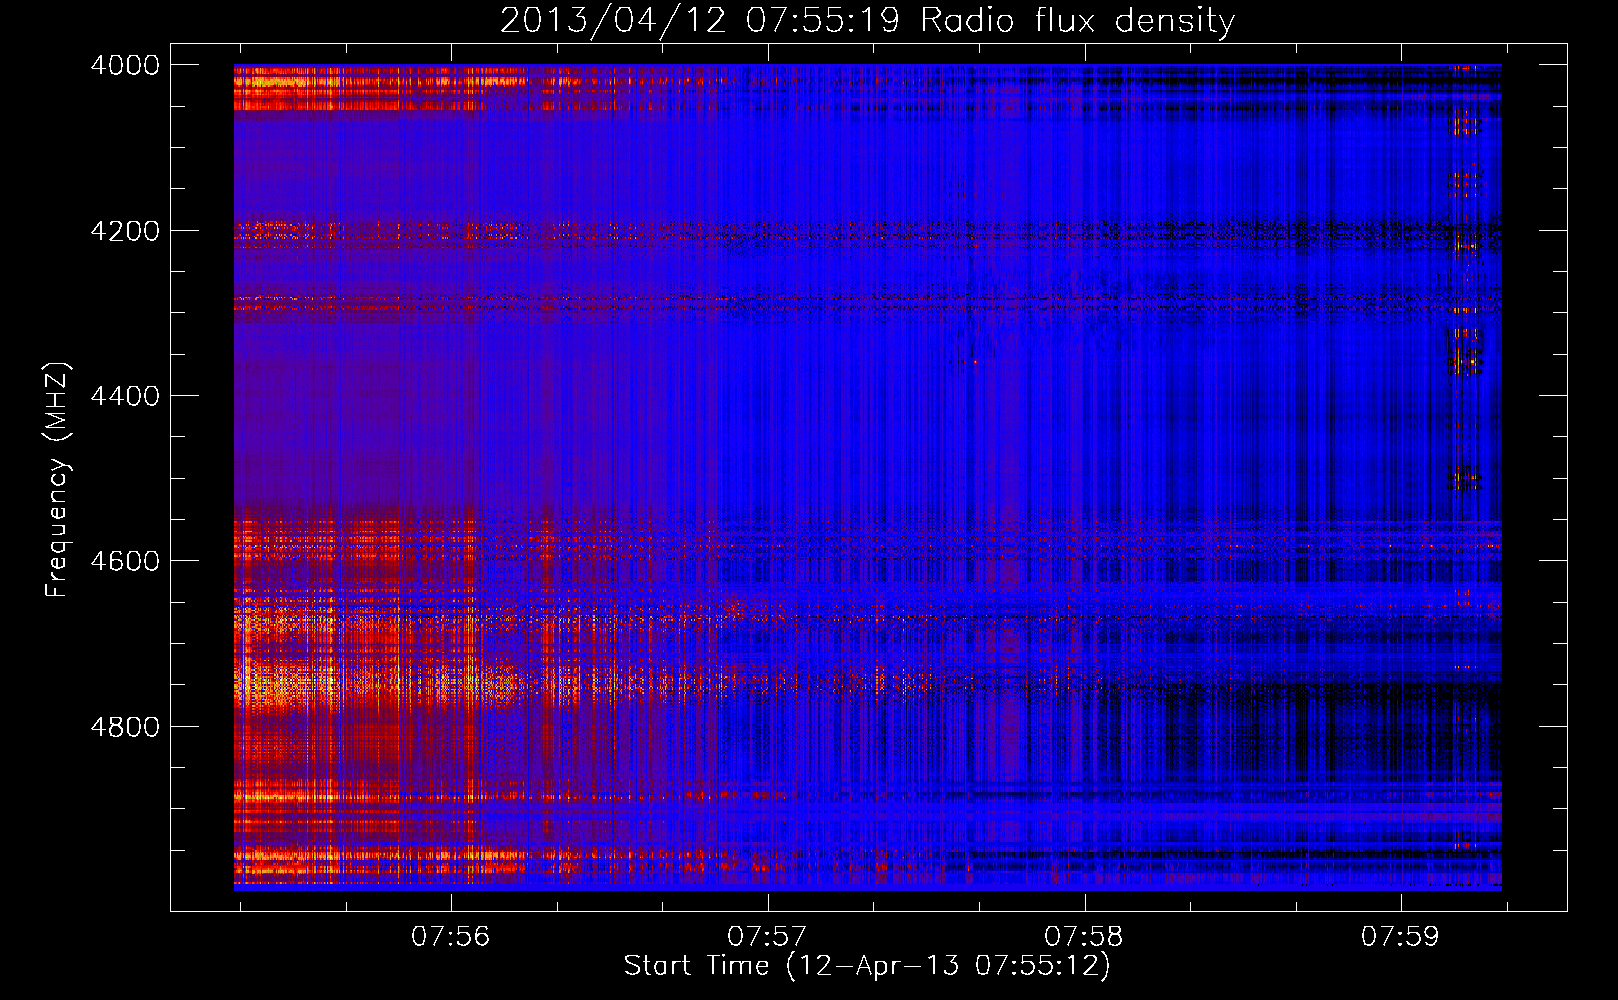Screen dimensions: 1618x1000
Task: Click the 07:56 time tick label
Action: pos(451,936)
